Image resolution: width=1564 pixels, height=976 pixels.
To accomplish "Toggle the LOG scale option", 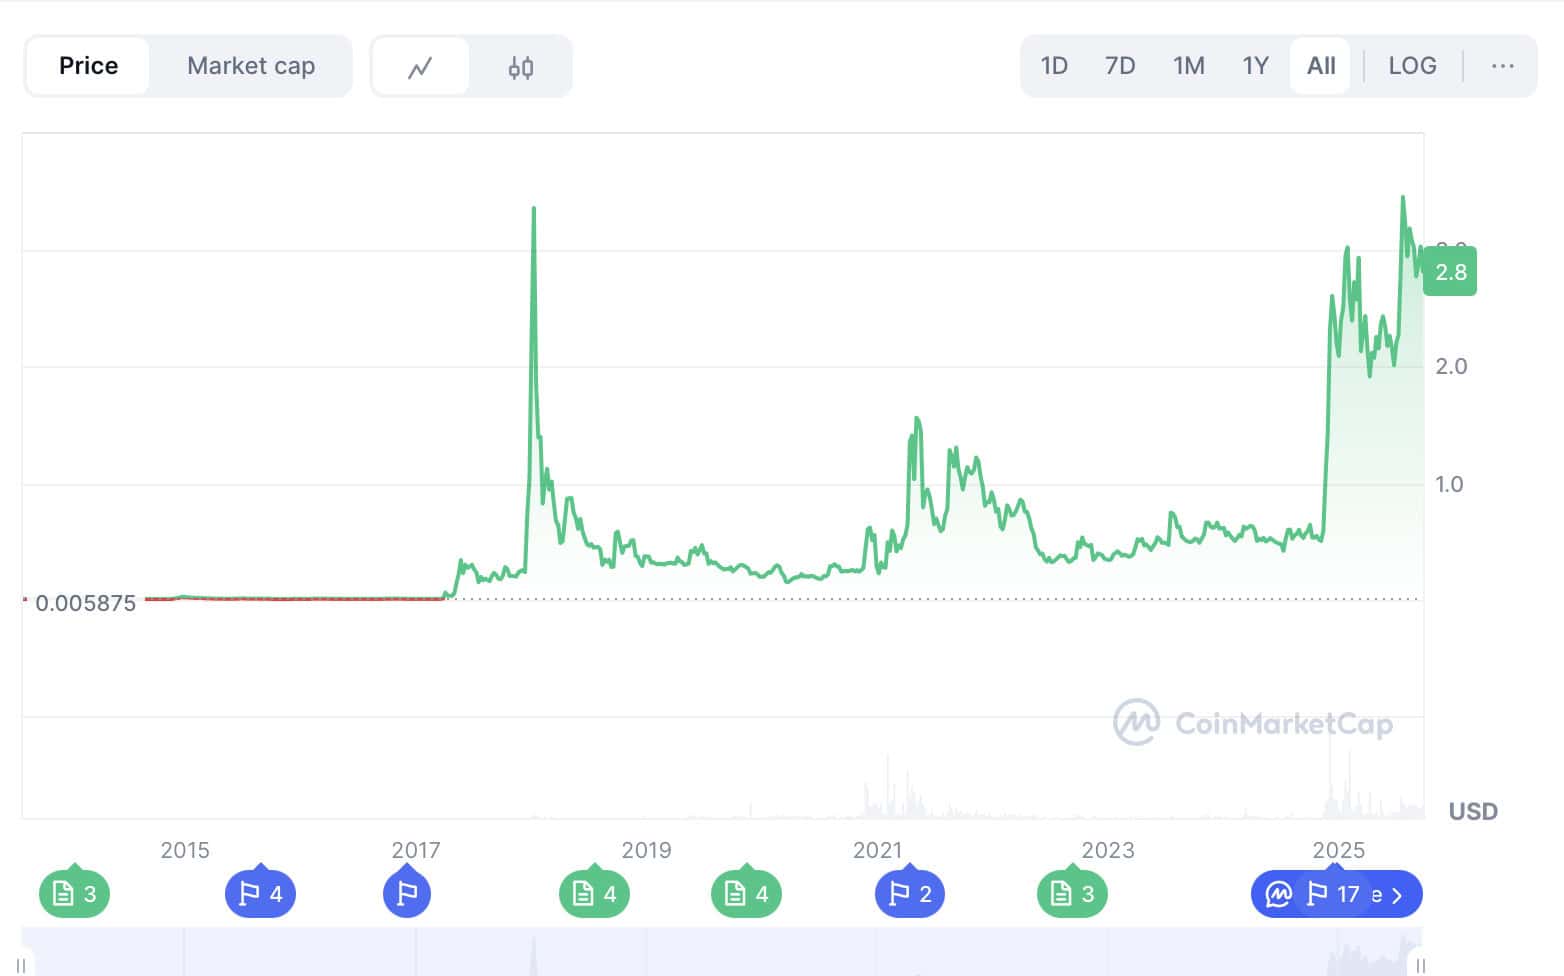I will [x=1412, y=66].
